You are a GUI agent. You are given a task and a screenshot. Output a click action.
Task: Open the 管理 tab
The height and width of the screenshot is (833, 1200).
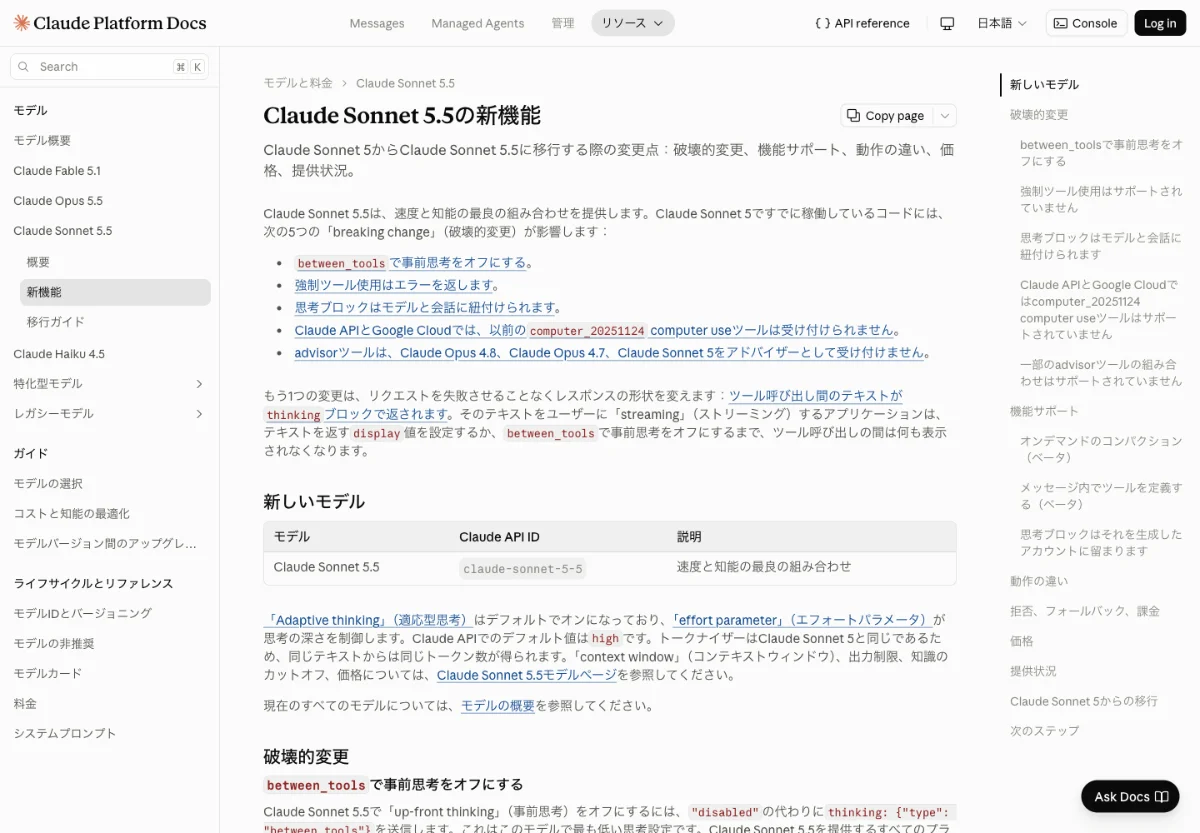[563, 23]
